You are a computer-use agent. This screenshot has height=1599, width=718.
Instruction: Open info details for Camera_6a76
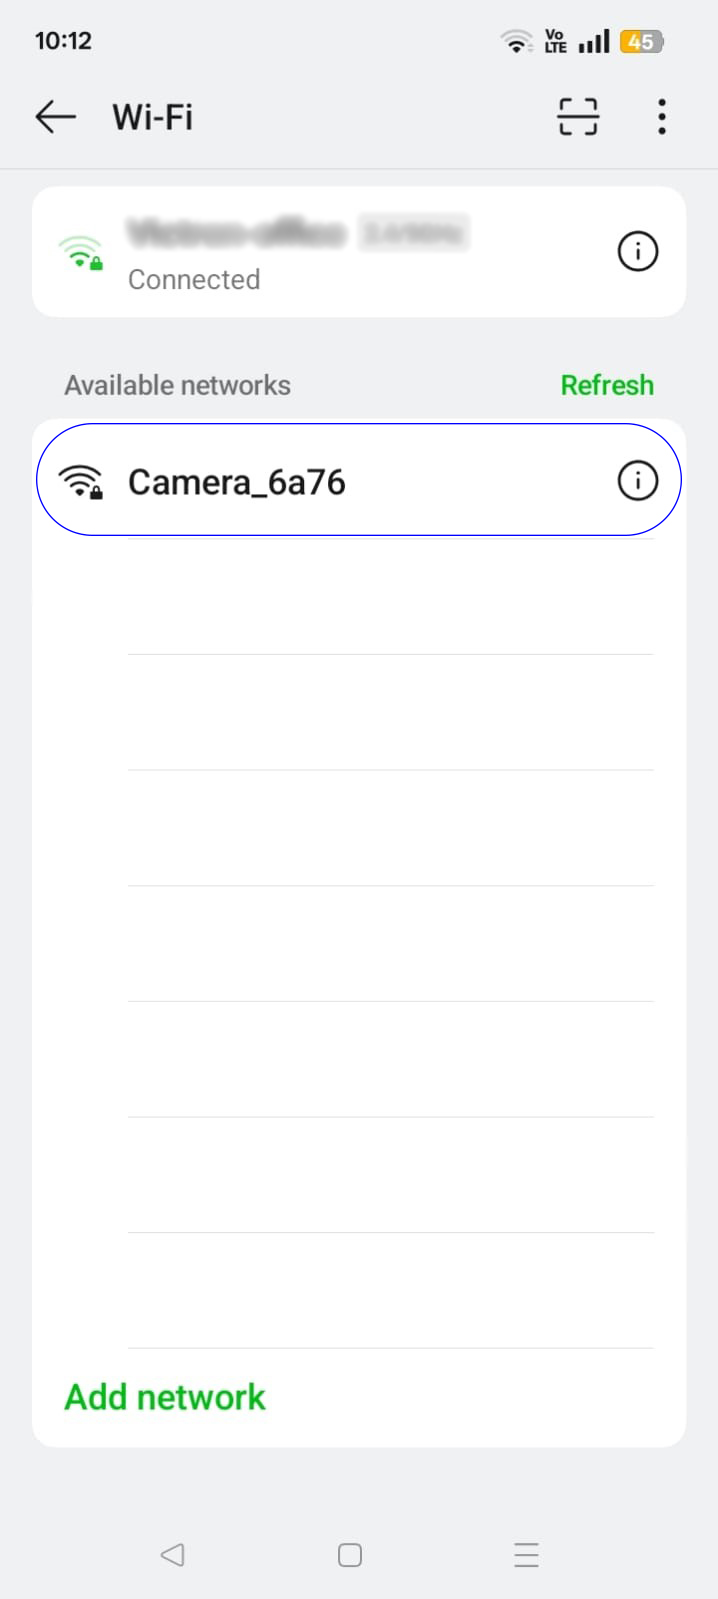pyautogui.click(x=637, y=481)
